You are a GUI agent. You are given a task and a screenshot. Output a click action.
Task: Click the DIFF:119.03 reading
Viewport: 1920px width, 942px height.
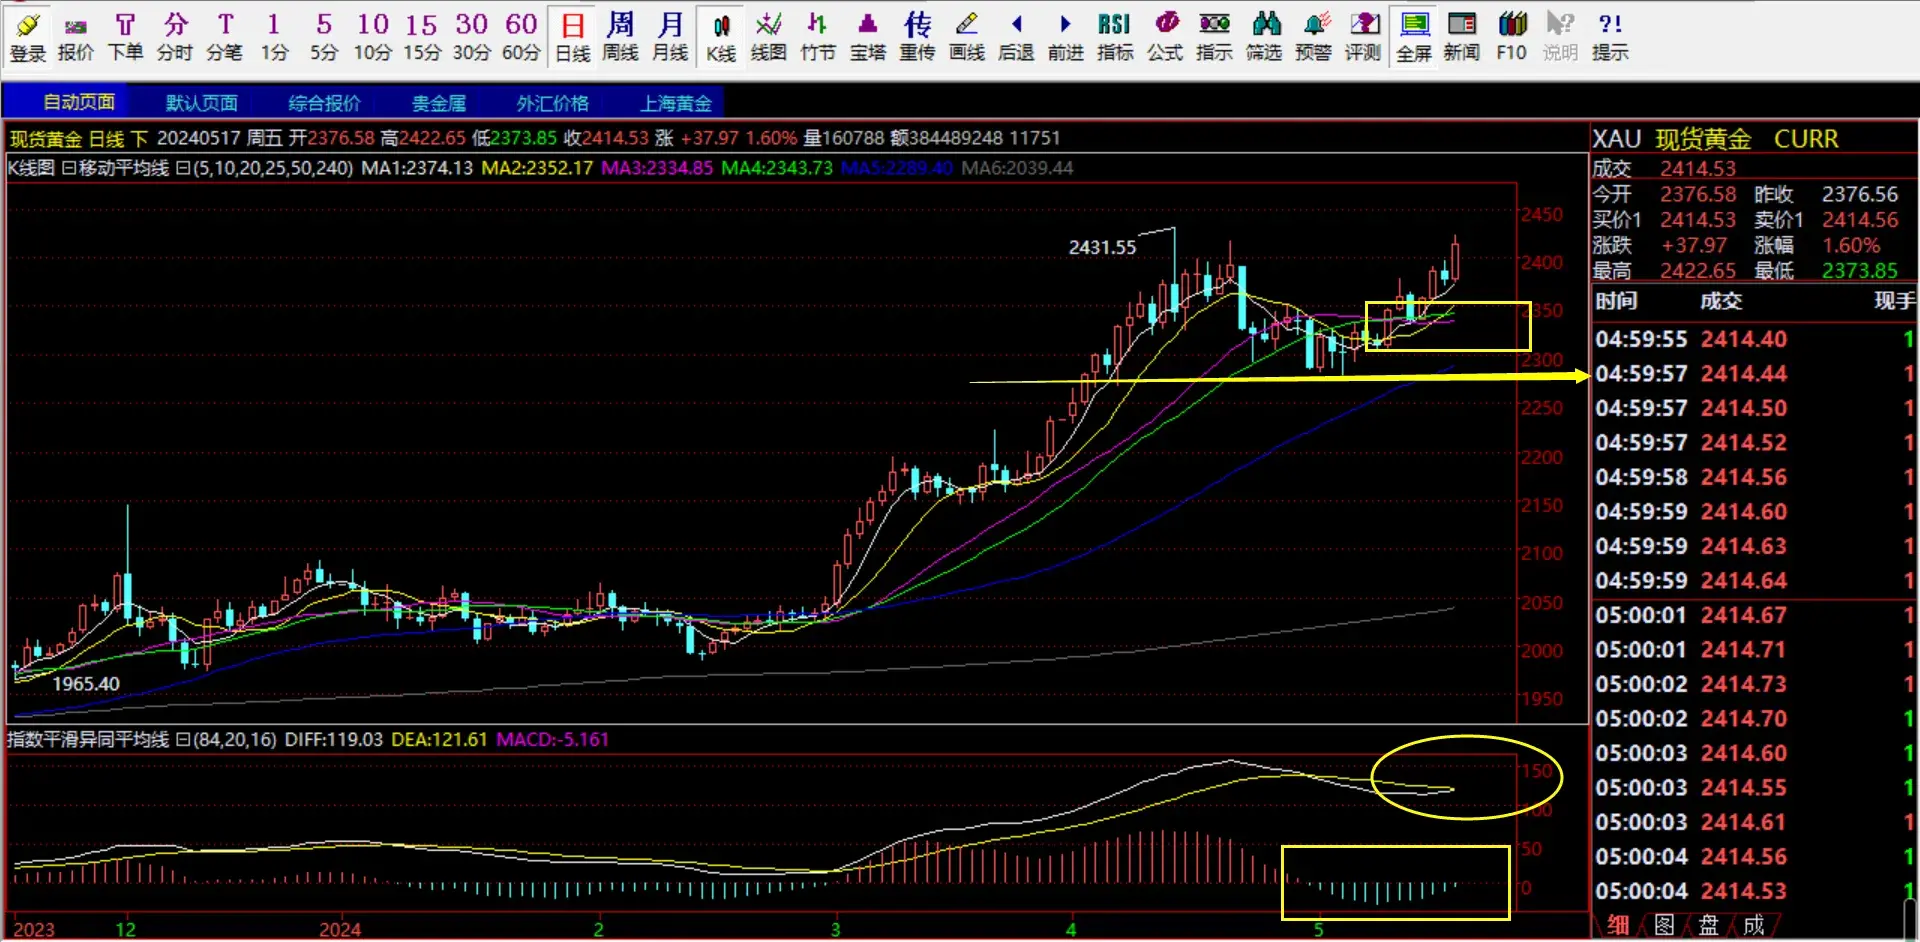click(x=334, y=740)
